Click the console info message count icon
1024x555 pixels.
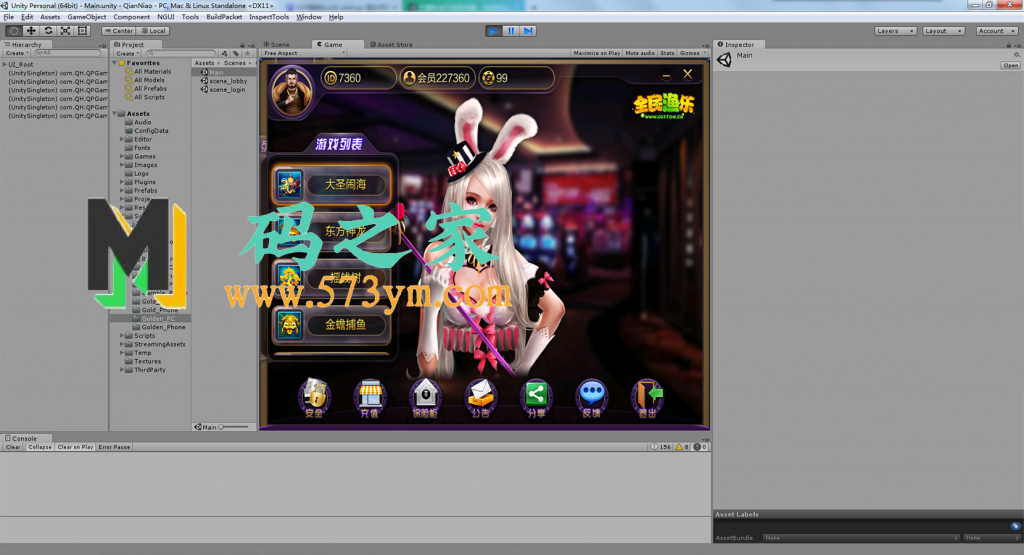(x=661, y=447)
